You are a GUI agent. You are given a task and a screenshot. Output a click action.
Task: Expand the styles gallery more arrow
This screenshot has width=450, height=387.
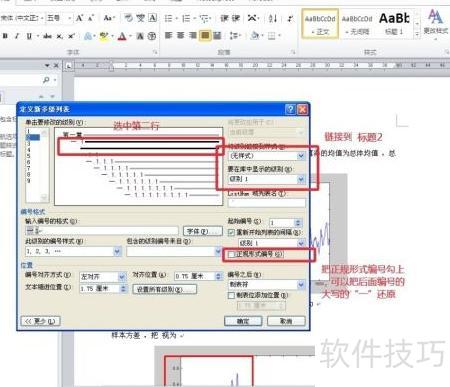pyautogui.click(x=417, y=34)
